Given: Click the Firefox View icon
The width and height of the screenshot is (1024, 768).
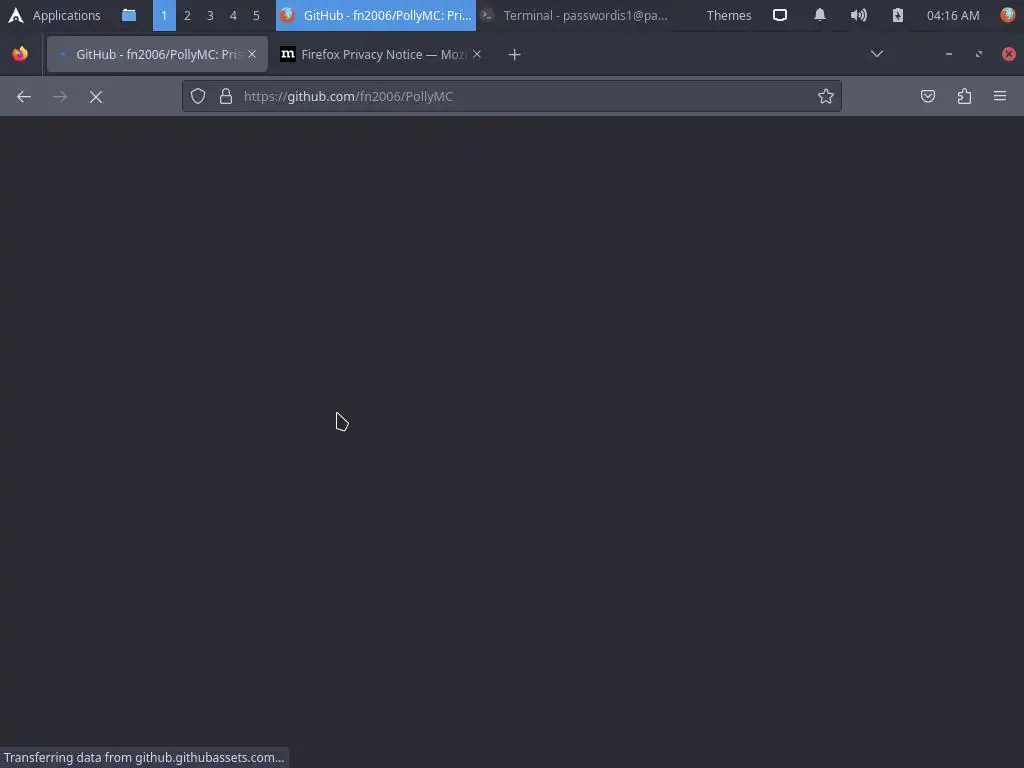Looking at the screenshot, I should pos(20,54).
